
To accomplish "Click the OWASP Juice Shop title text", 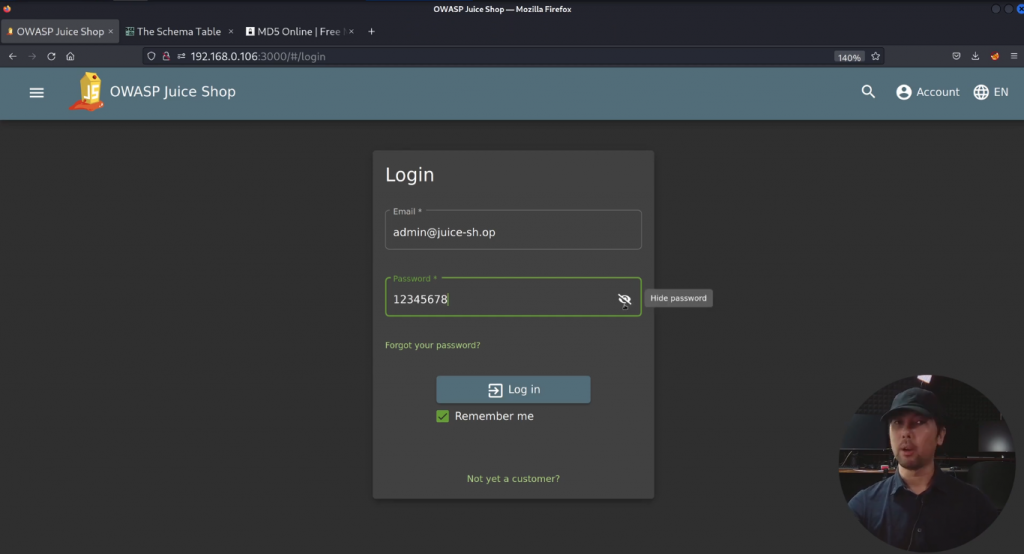I will pyautogui.click(x=172, y=92).
